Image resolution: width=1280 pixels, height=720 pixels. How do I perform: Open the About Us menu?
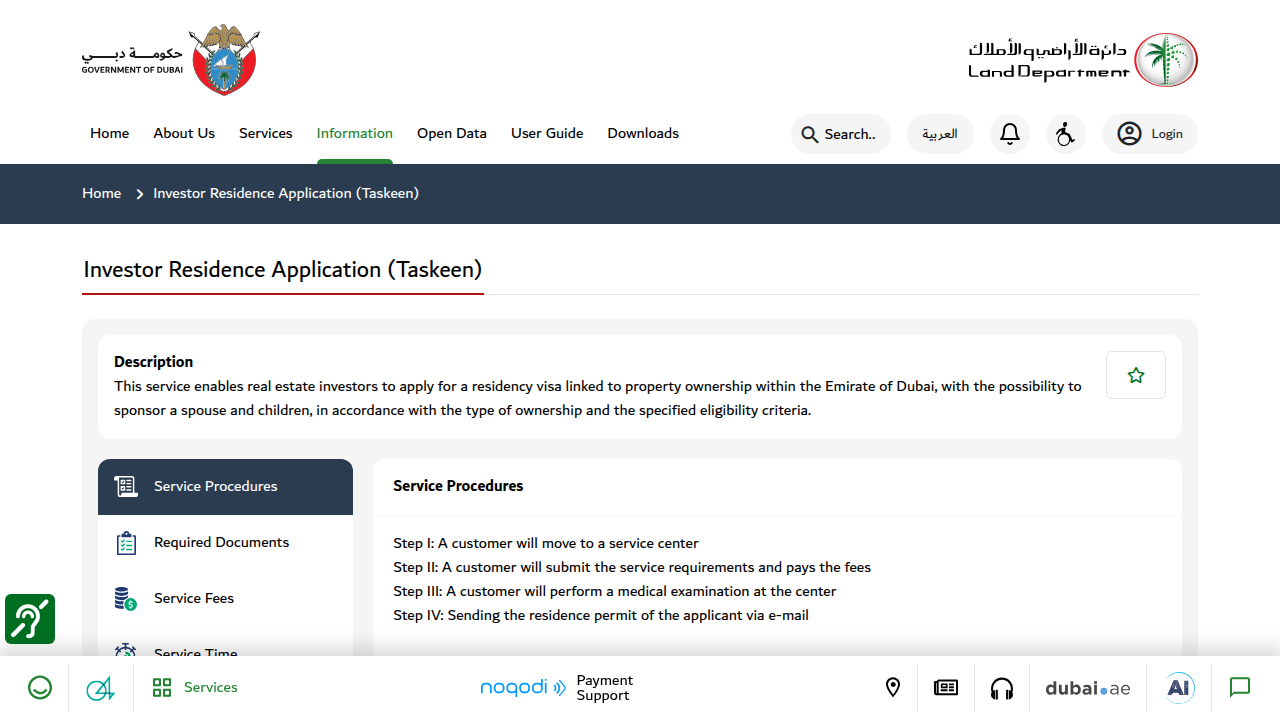[184, 133]
